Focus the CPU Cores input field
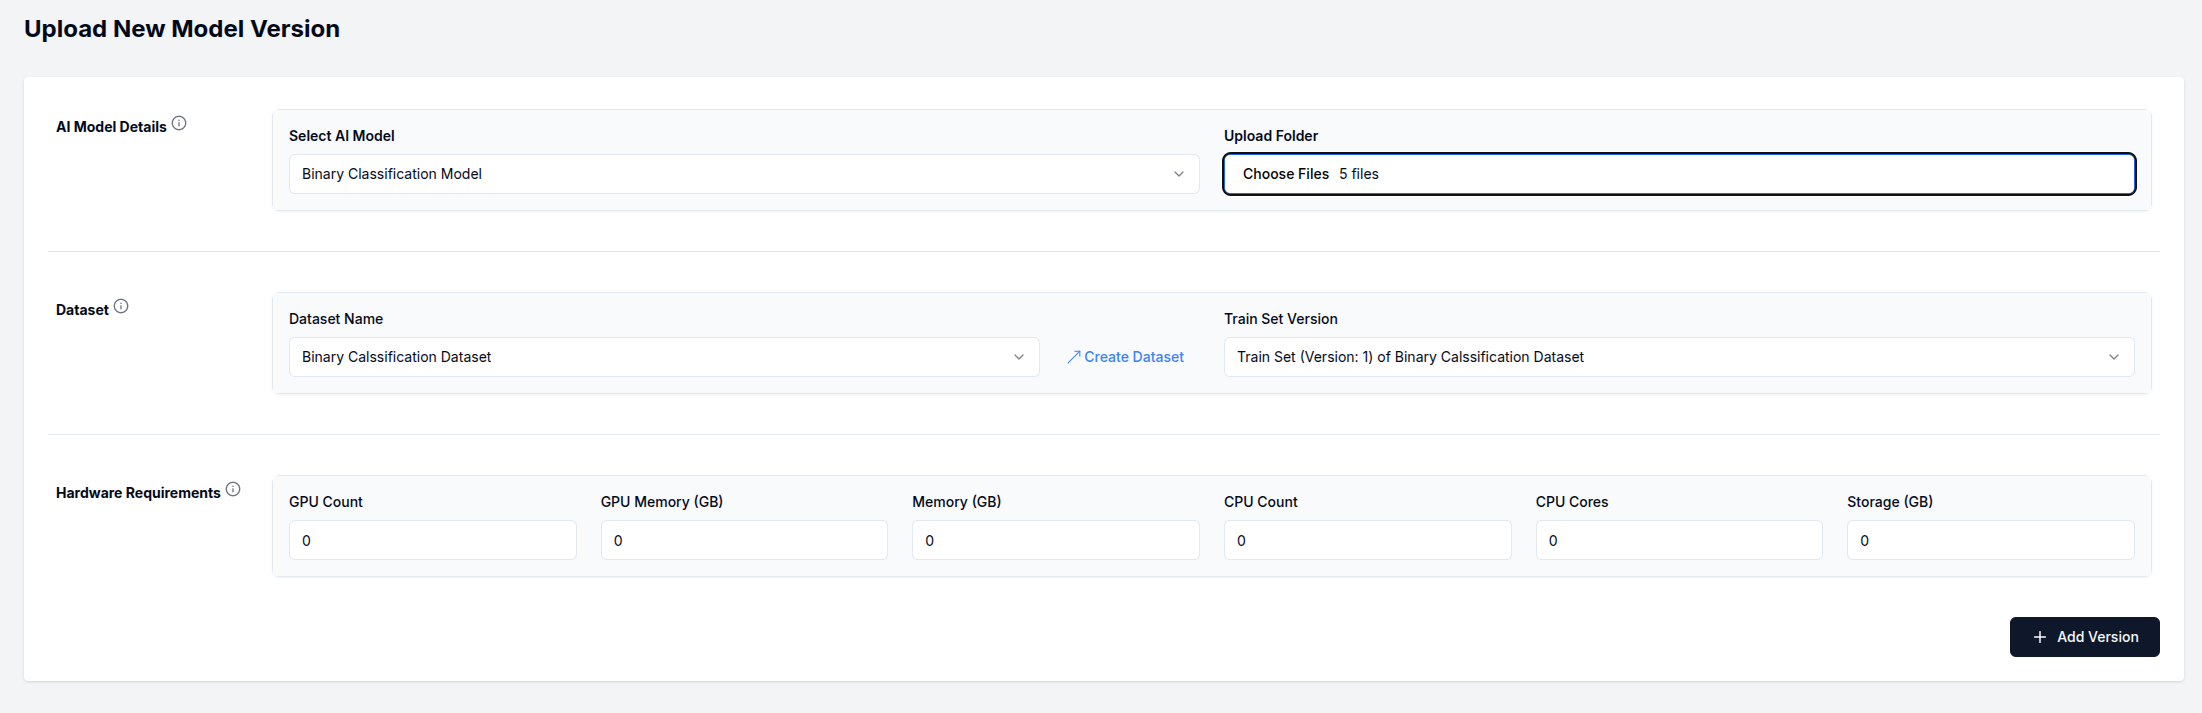Image resolution: width=2202 pixels, height=713 pixels. pos(1679,540)
